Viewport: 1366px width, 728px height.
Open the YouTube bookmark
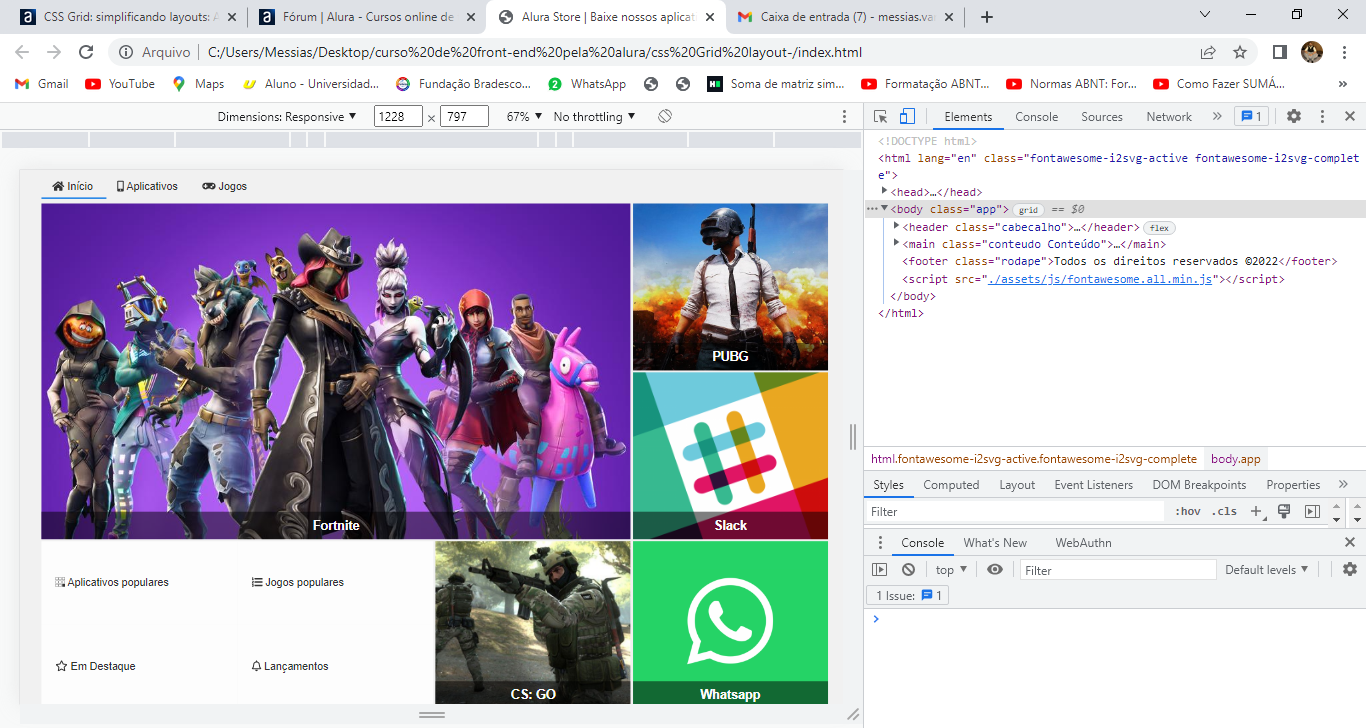click(x=120, y=84)
